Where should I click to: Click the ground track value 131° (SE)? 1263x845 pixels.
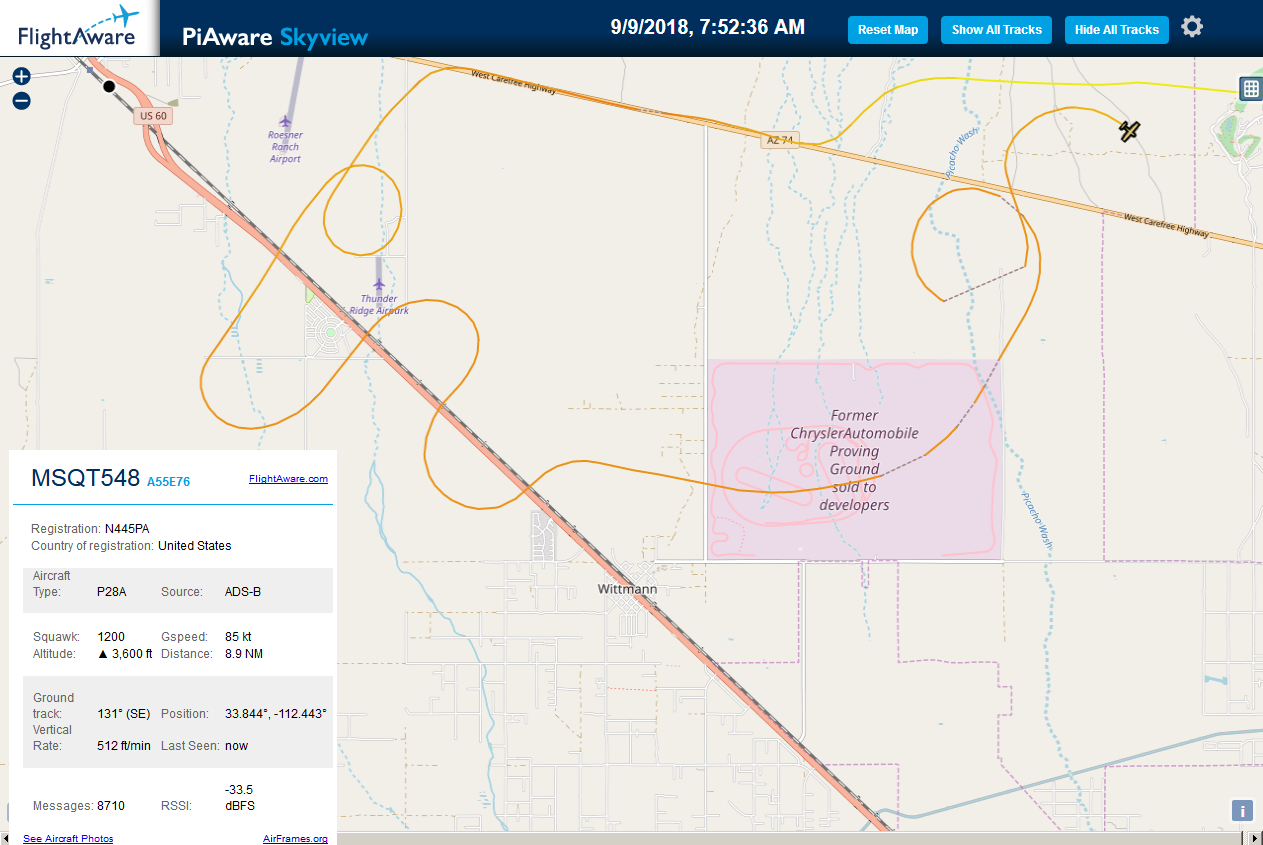[124, 714]
